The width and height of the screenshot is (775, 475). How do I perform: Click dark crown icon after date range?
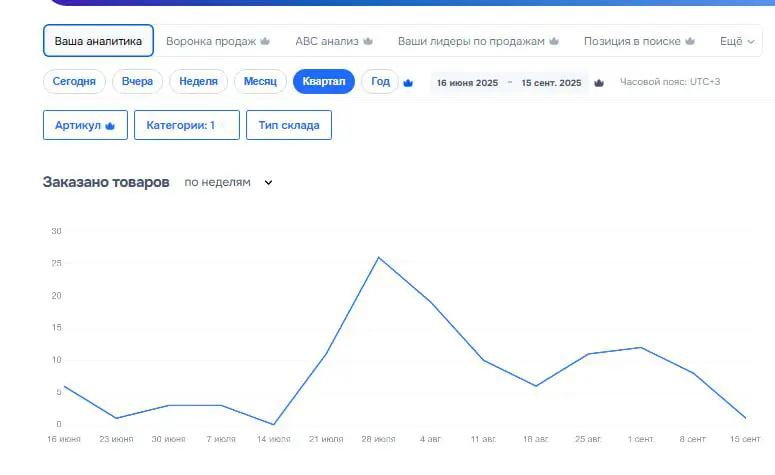tap(599, 83)
